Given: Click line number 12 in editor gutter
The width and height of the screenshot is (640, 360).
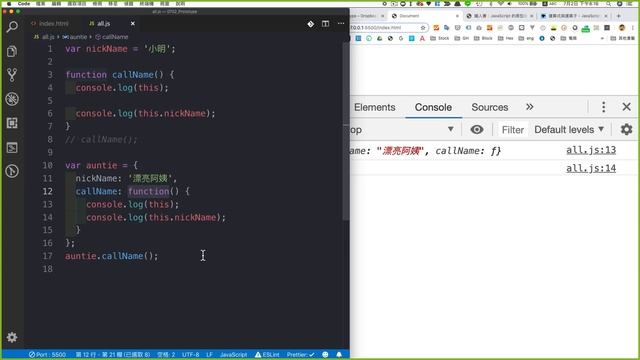Looking at the screenshot, I should pos(47,191).
